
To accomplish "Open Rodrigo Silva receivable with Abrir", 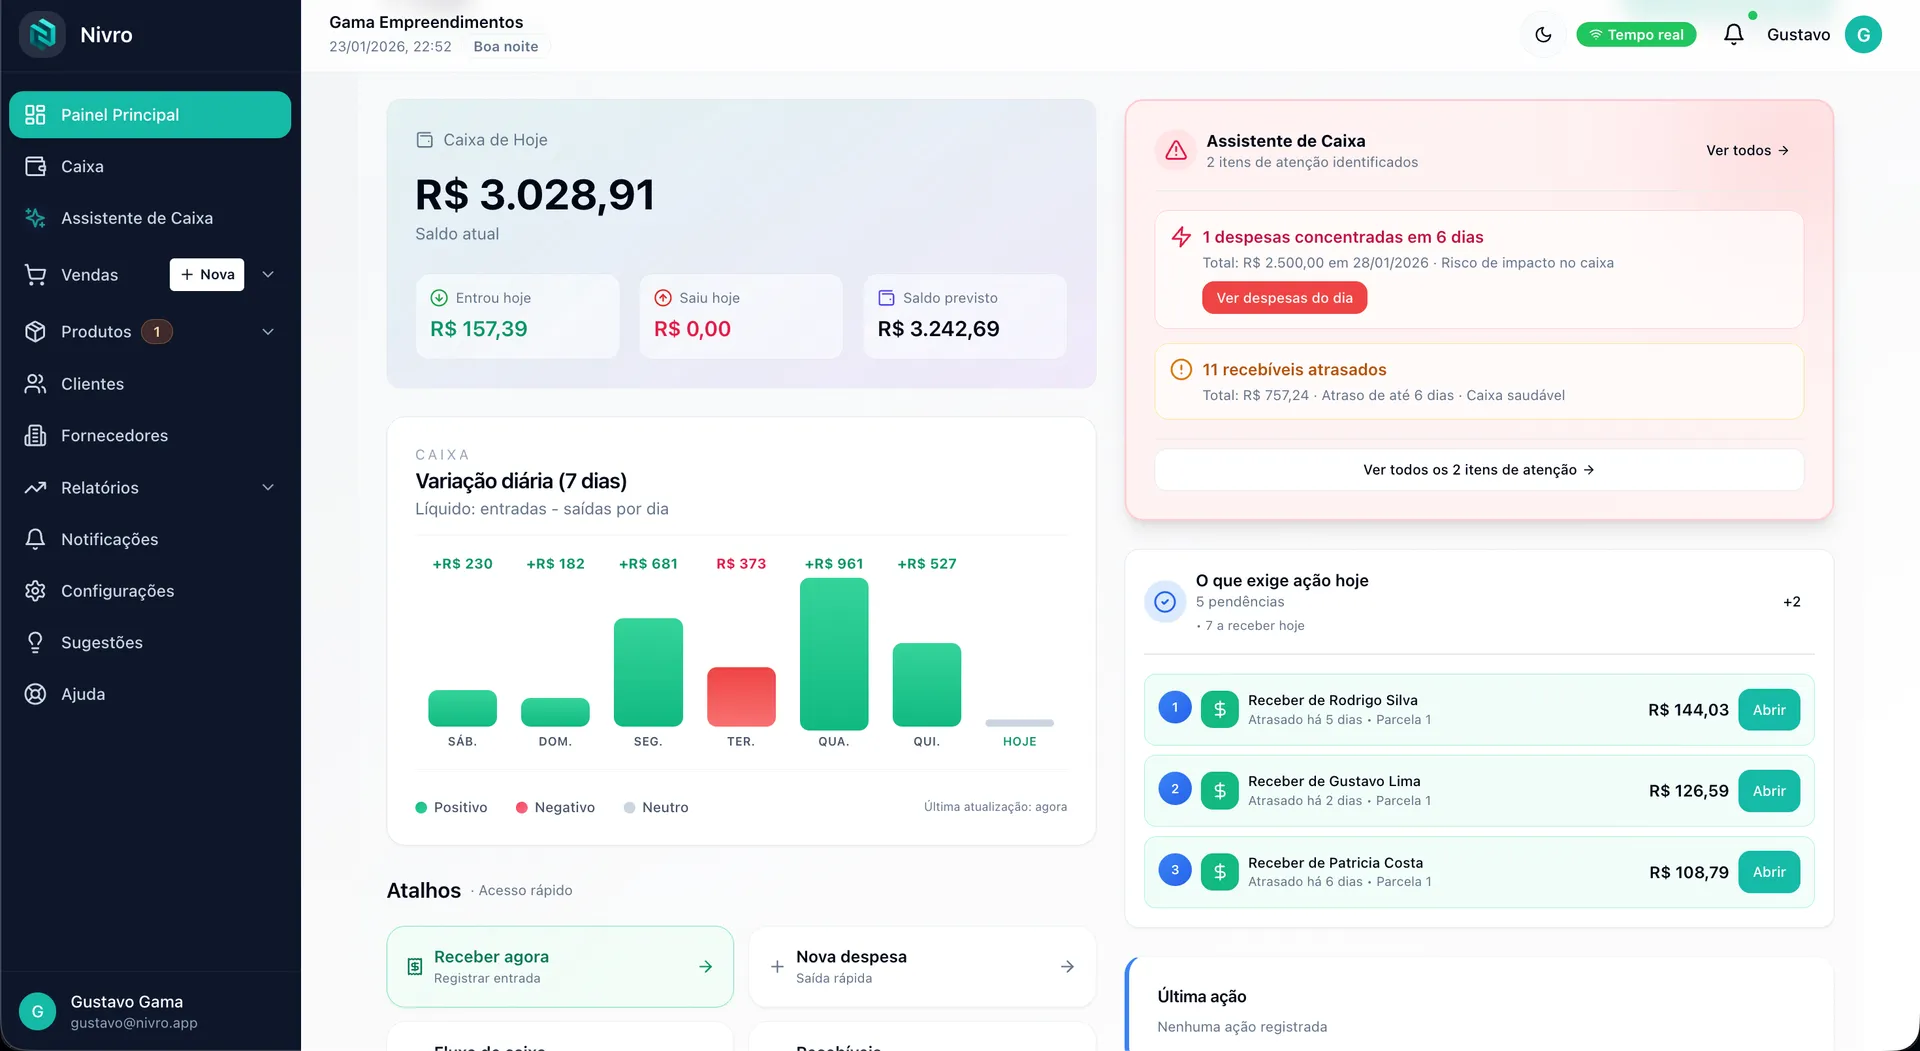I will tap(1769, 710).
